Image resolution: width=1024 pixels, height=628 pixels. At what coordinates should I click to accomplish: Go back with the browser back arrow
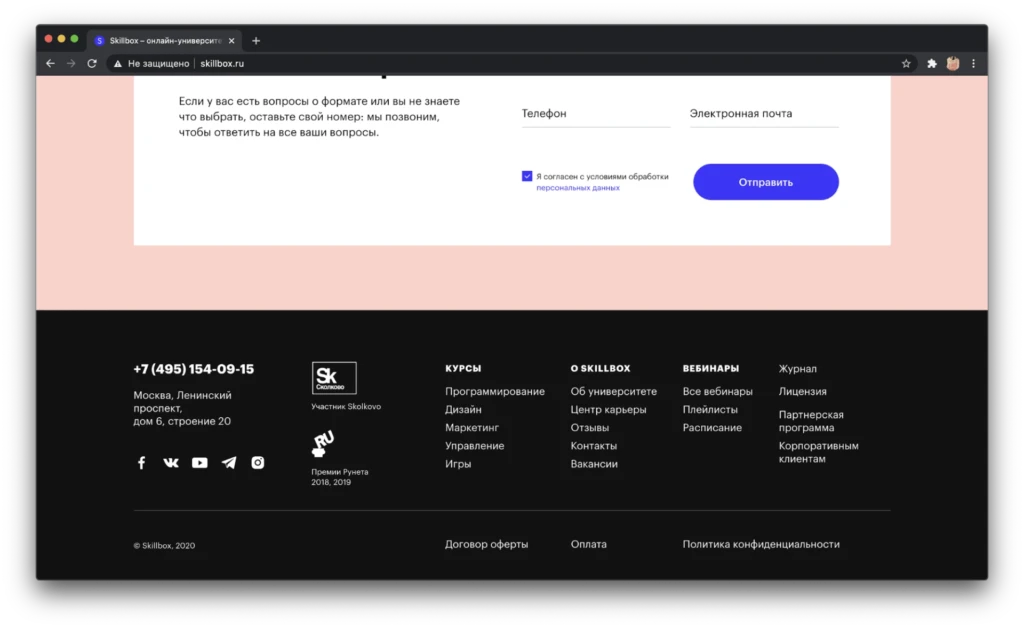pos(50,63)
